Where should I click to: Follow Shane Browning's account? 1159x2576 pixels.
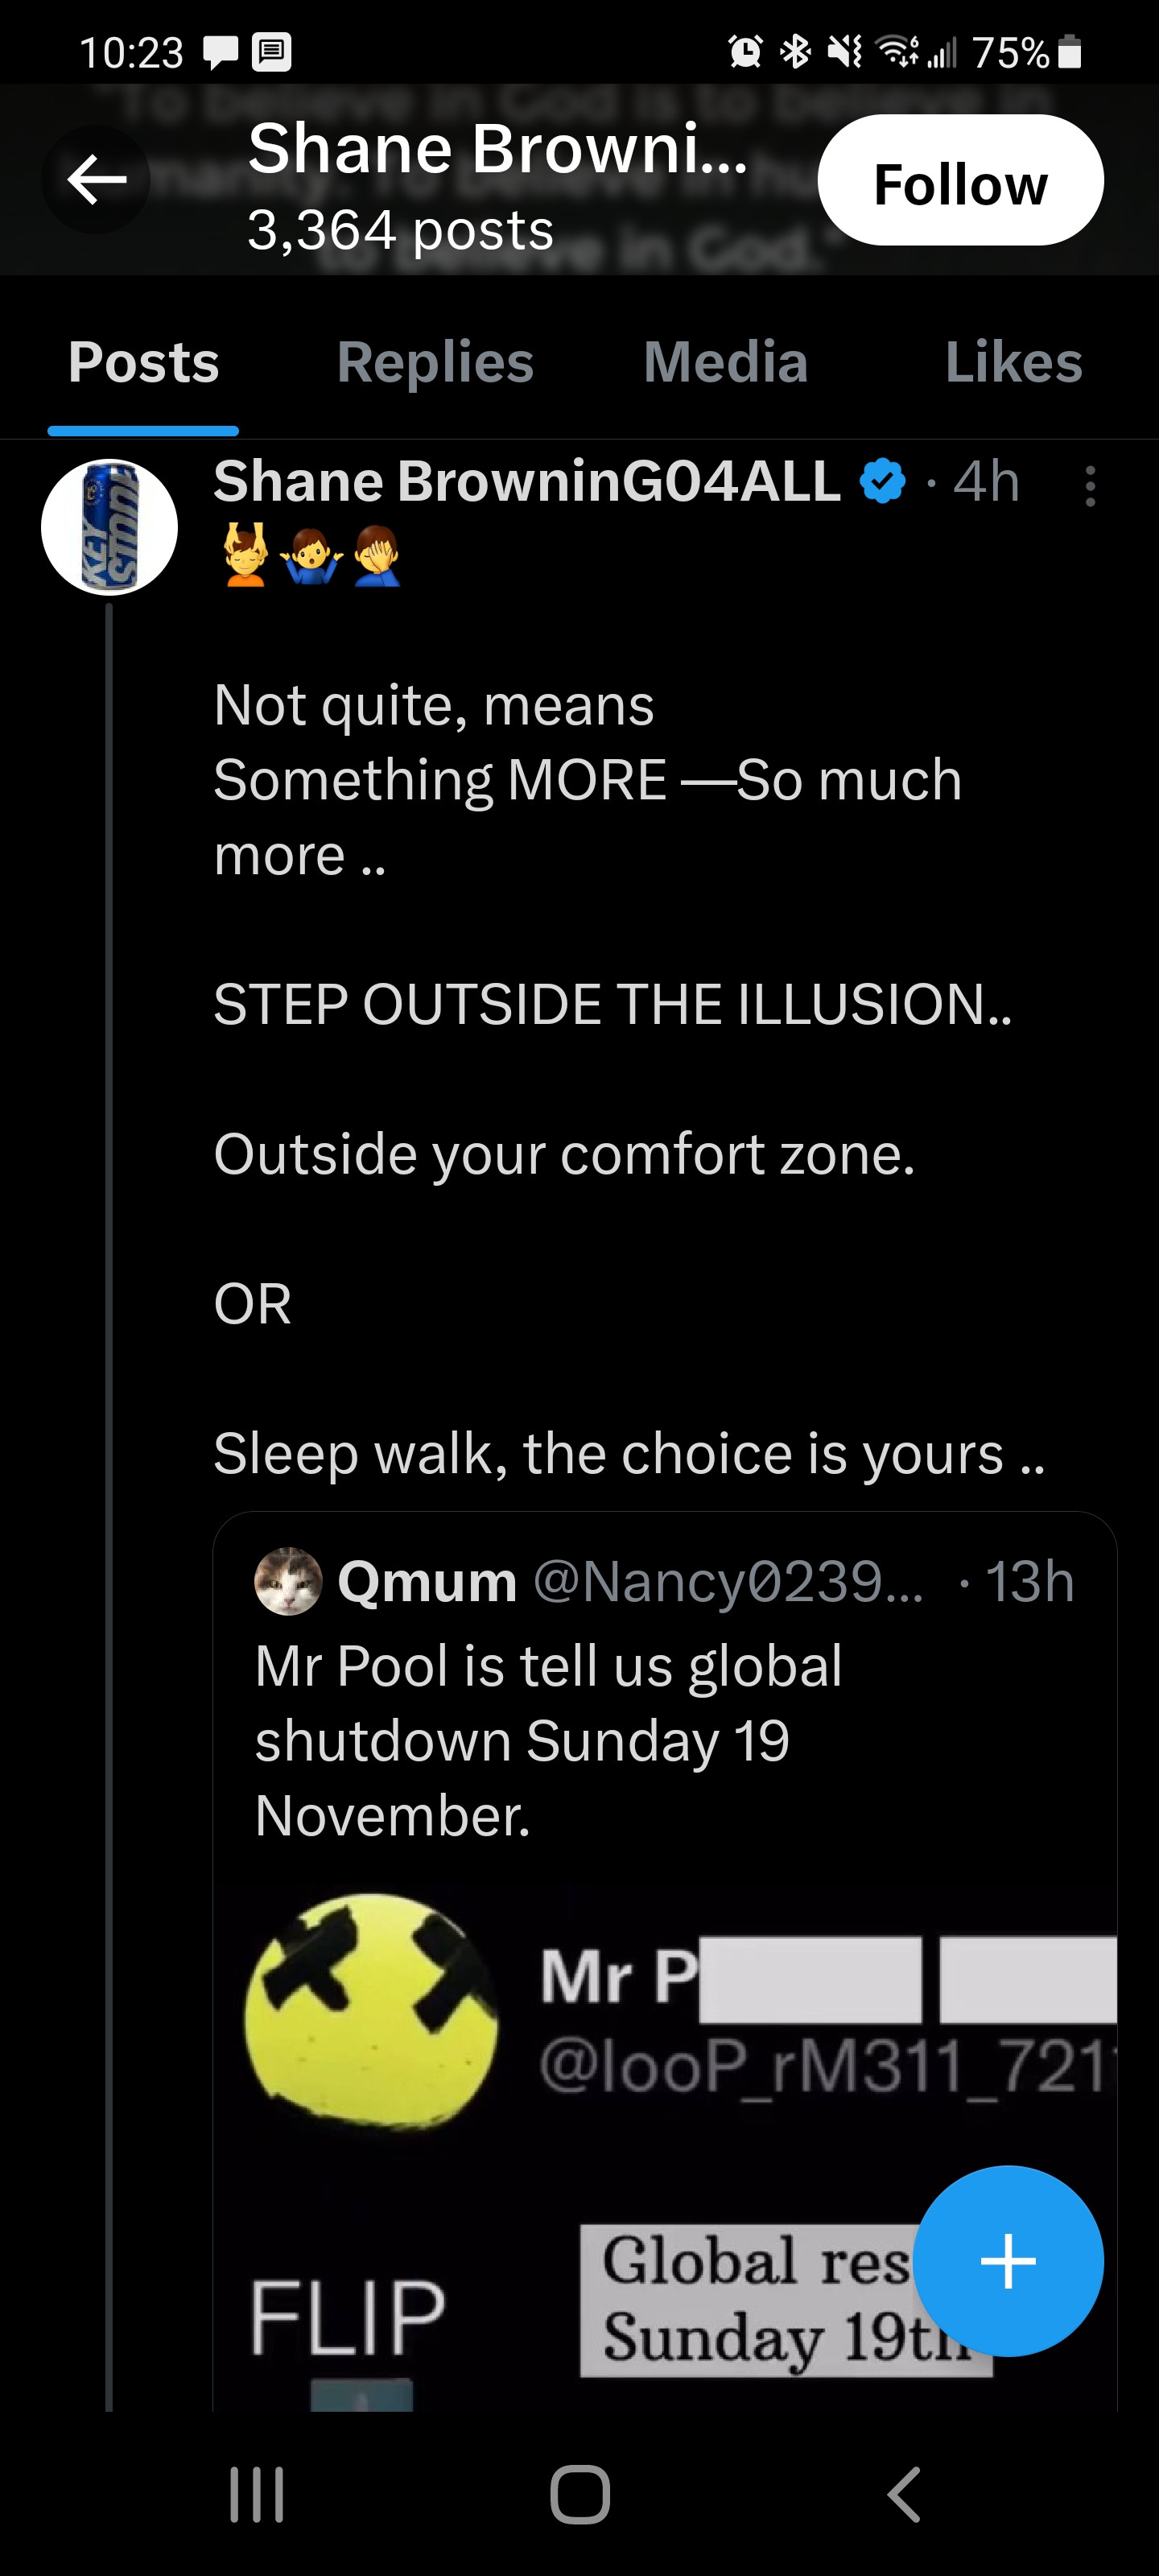(x=960, y=181)
